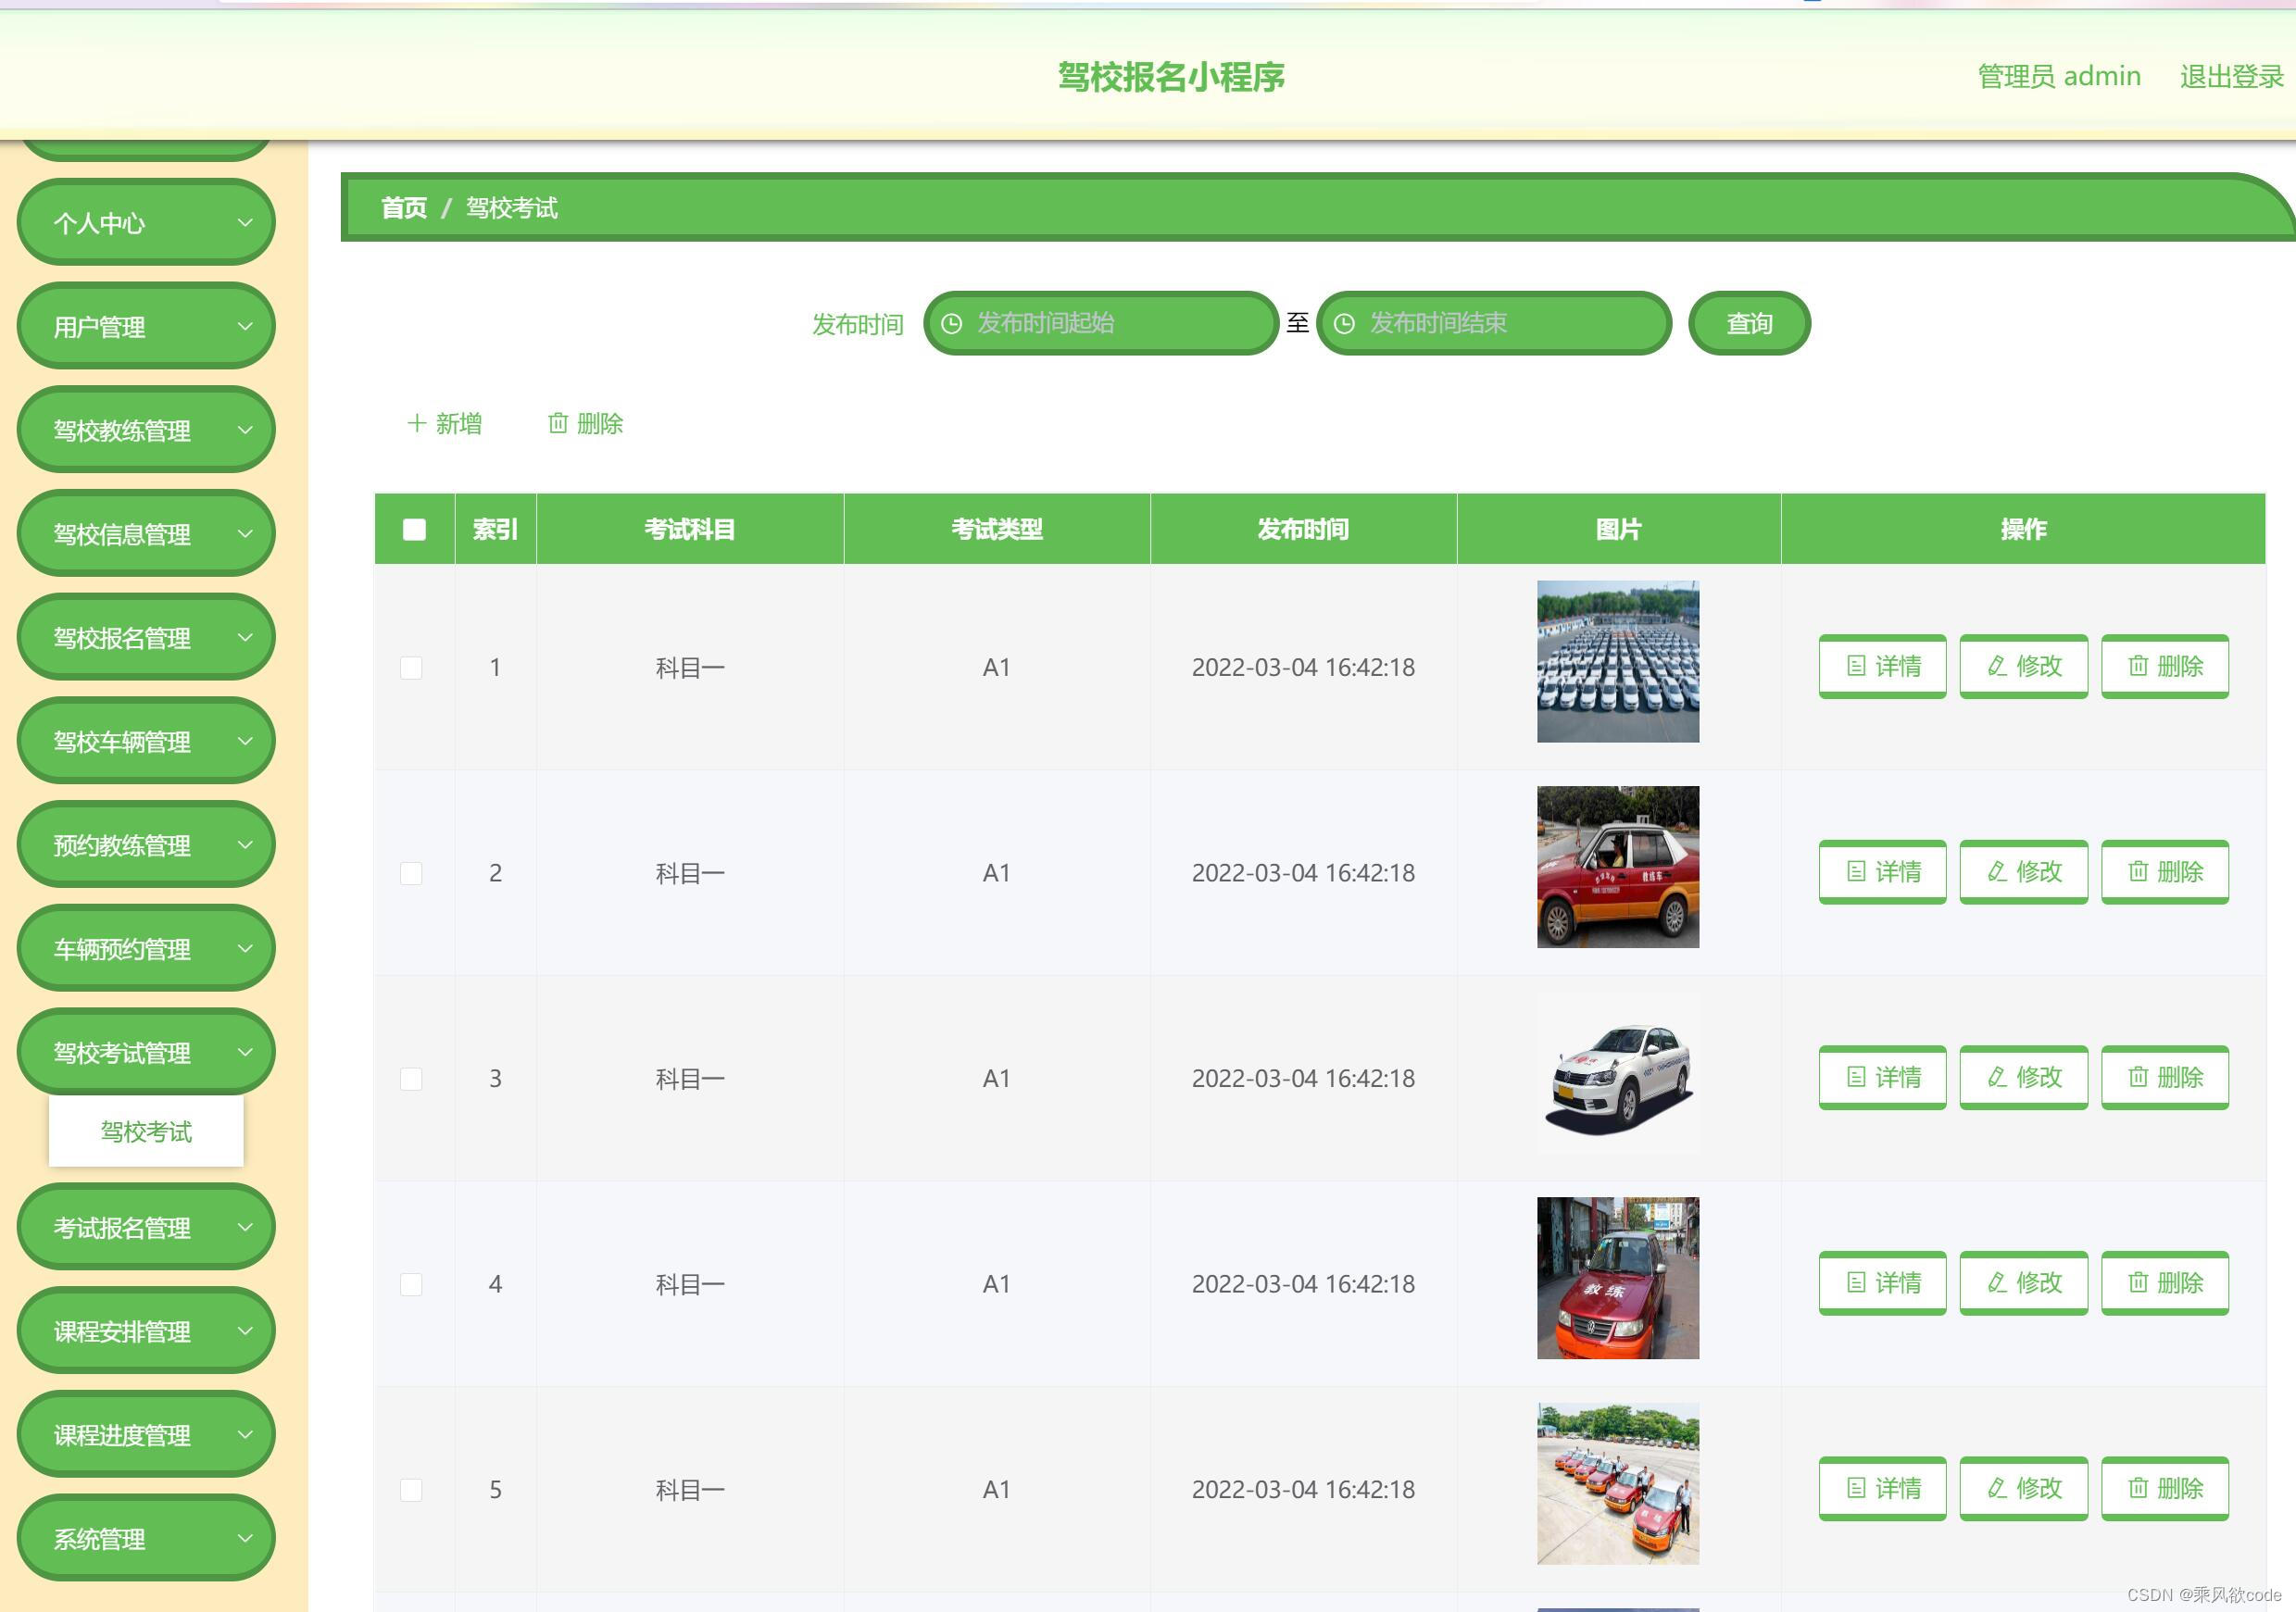
Task: Click the clock icon in 发布时间起始 field
Action: pyautogui.click(x=952, y=324)
